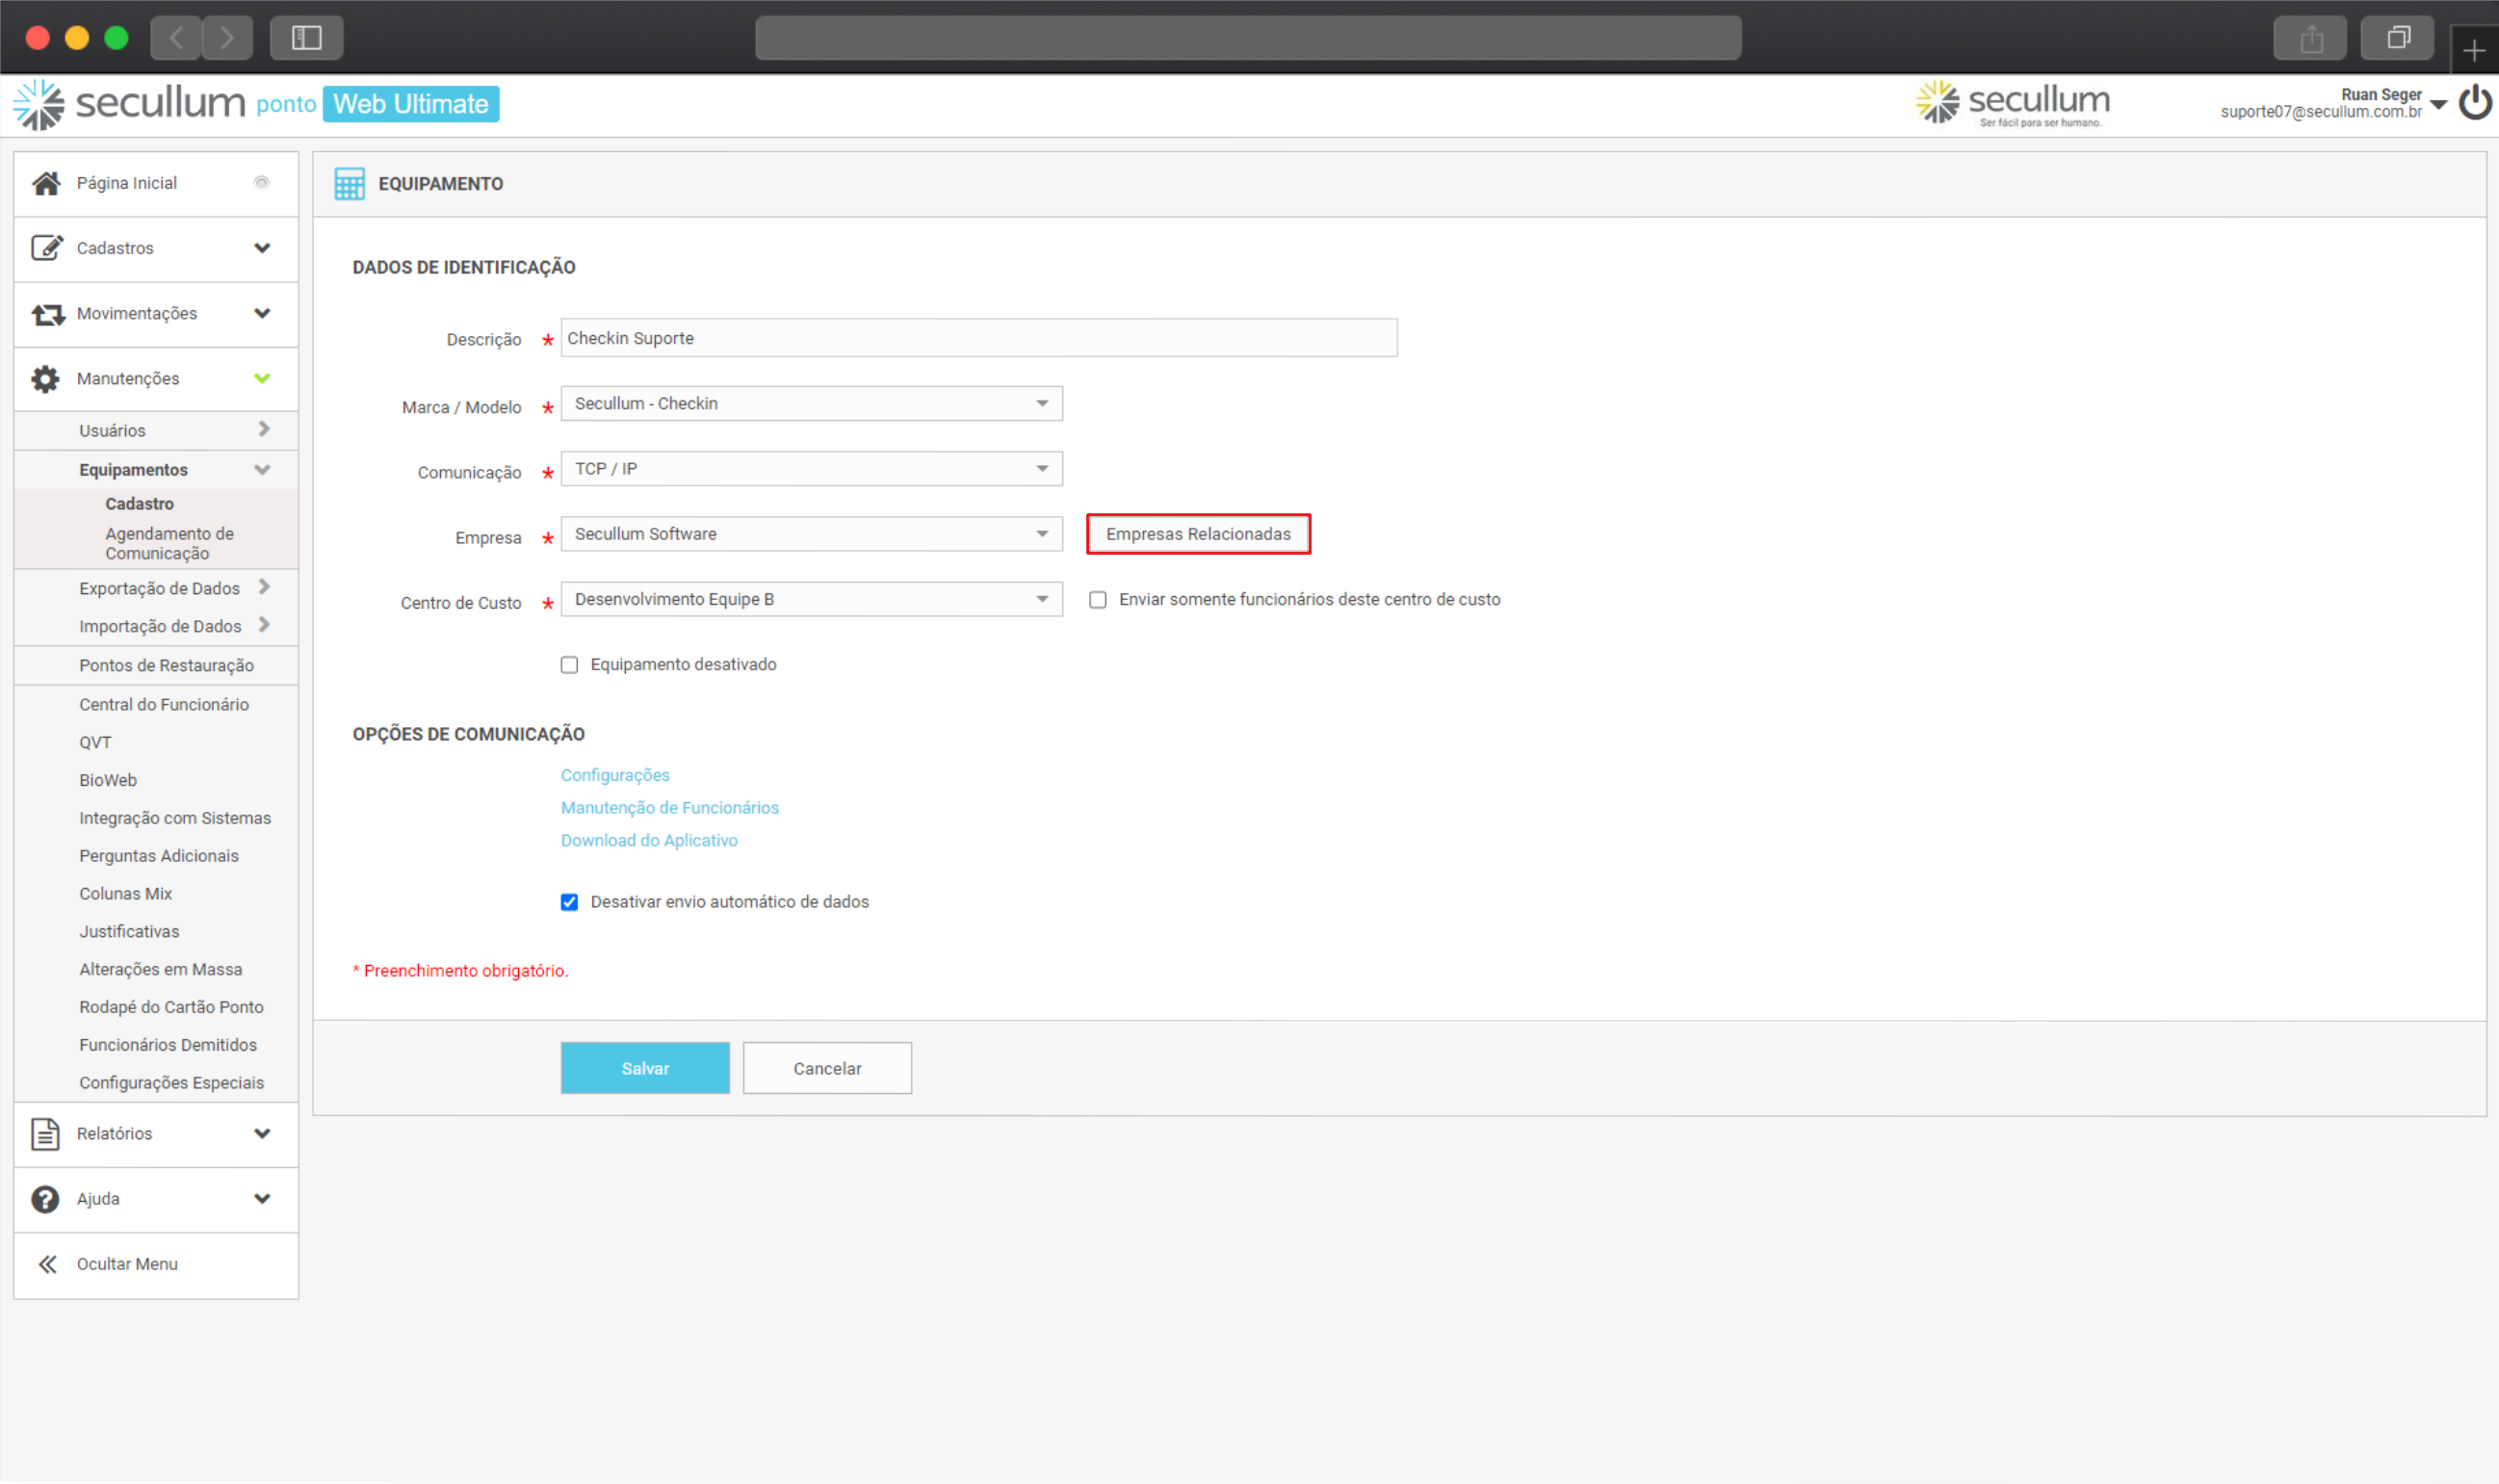The width and height of the screenshot is (2499, 1484).
Task: Open the Marca / Modelo dropdown
Action: point(811,404)
